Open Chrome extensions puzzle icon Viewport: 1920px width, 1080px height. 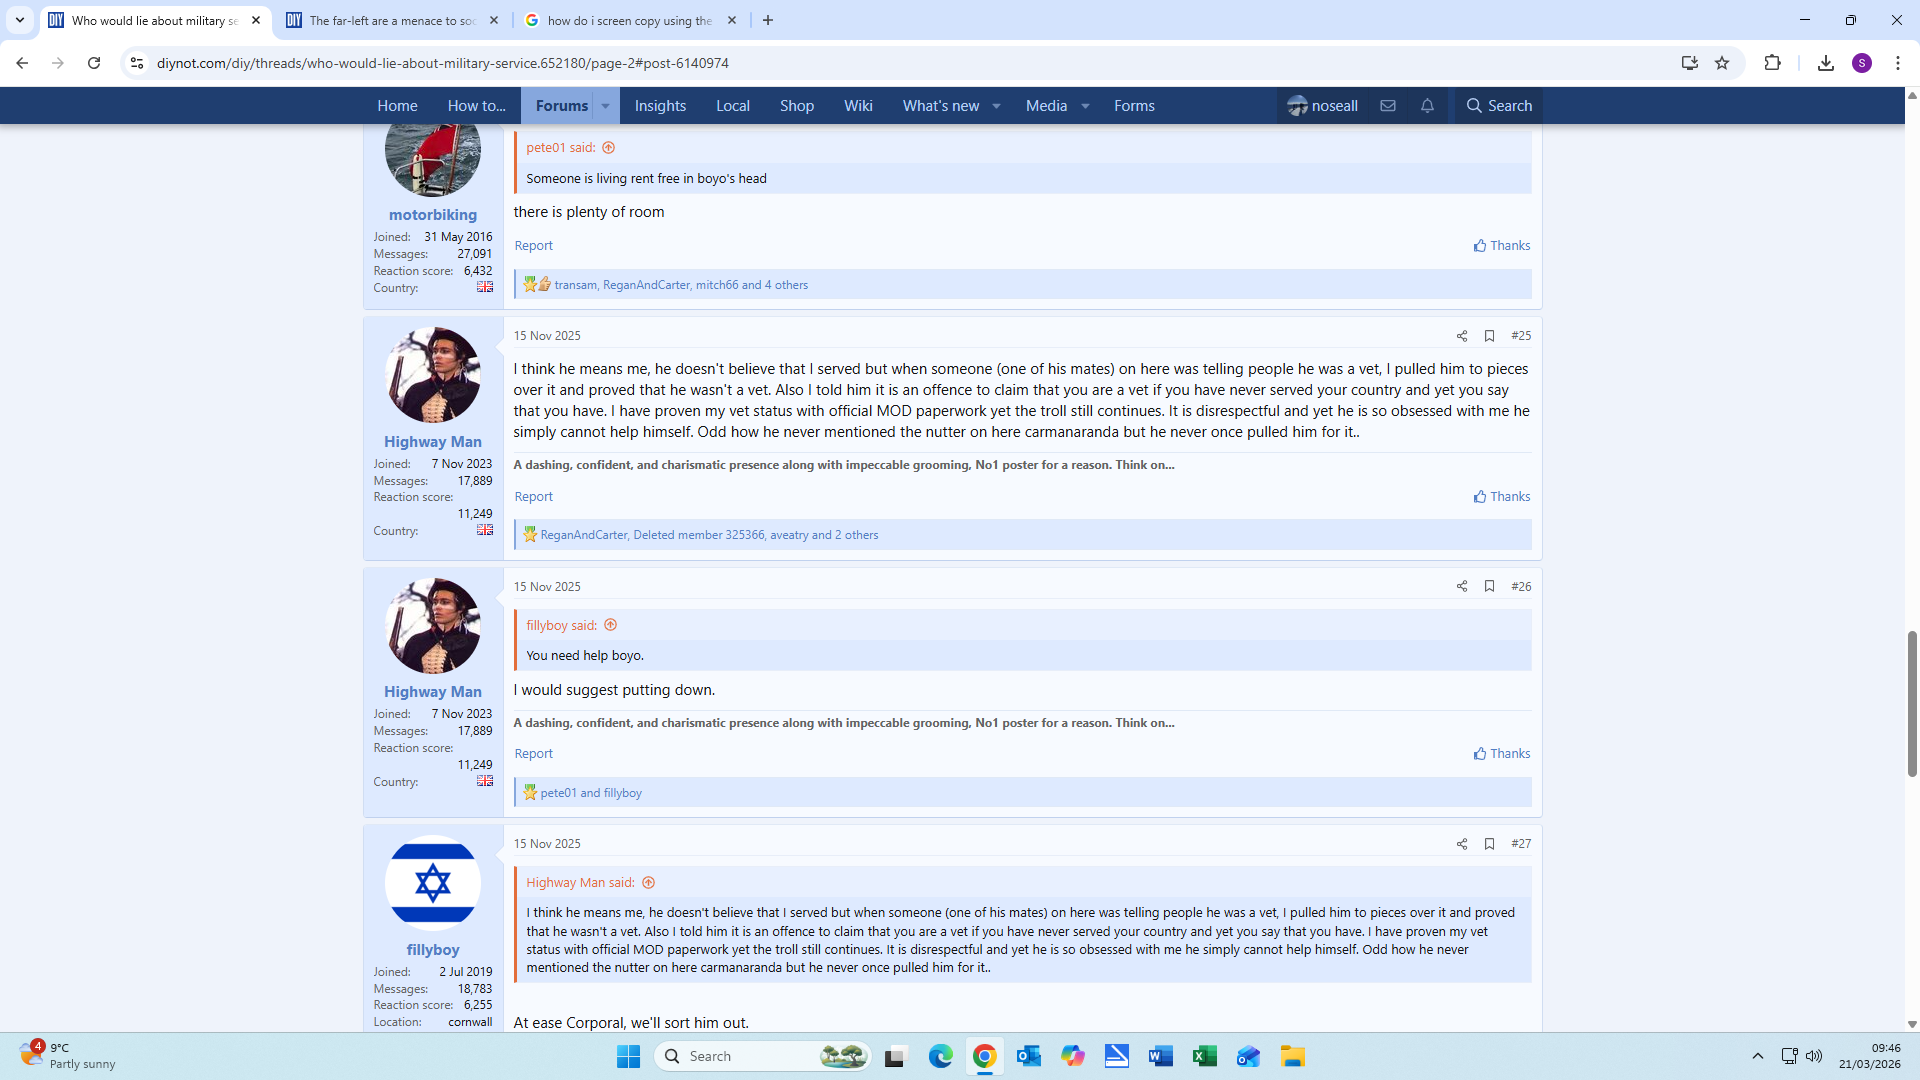pos(1772,63)
